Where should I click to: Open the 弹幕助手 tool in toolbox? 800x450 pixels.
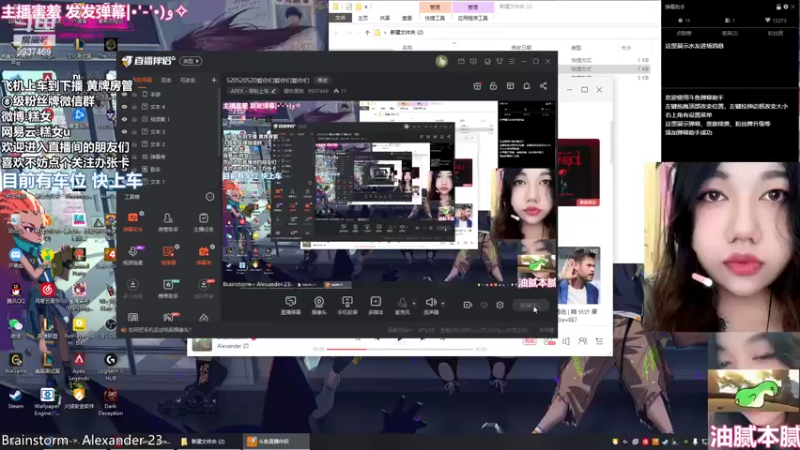pyautogui.click(x=133, y=222)
